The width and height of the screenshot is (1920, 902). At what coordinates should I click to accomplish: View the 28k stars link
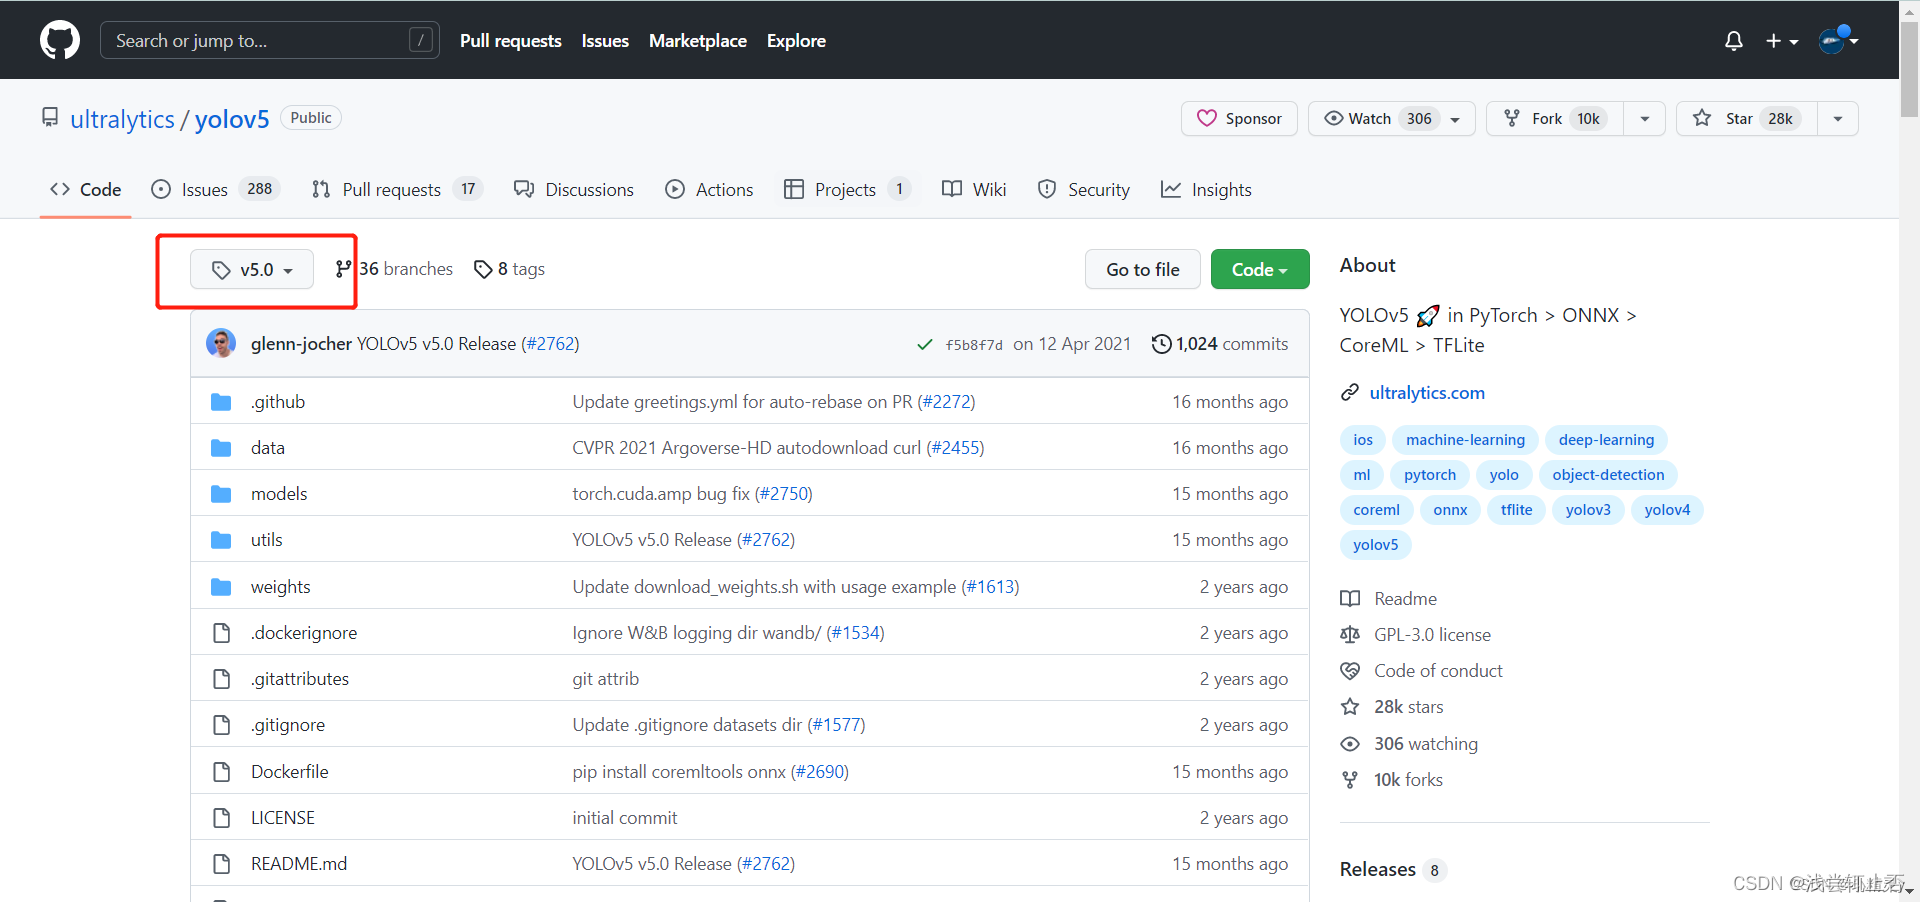coord(1392,706)
